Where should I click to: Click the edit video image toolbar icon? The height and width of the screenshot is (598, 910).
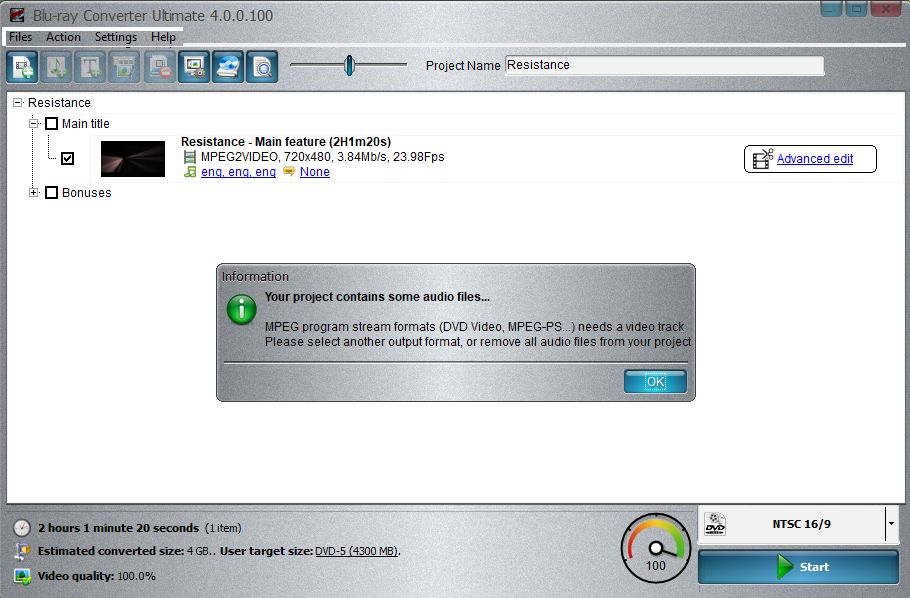[125, 67]
